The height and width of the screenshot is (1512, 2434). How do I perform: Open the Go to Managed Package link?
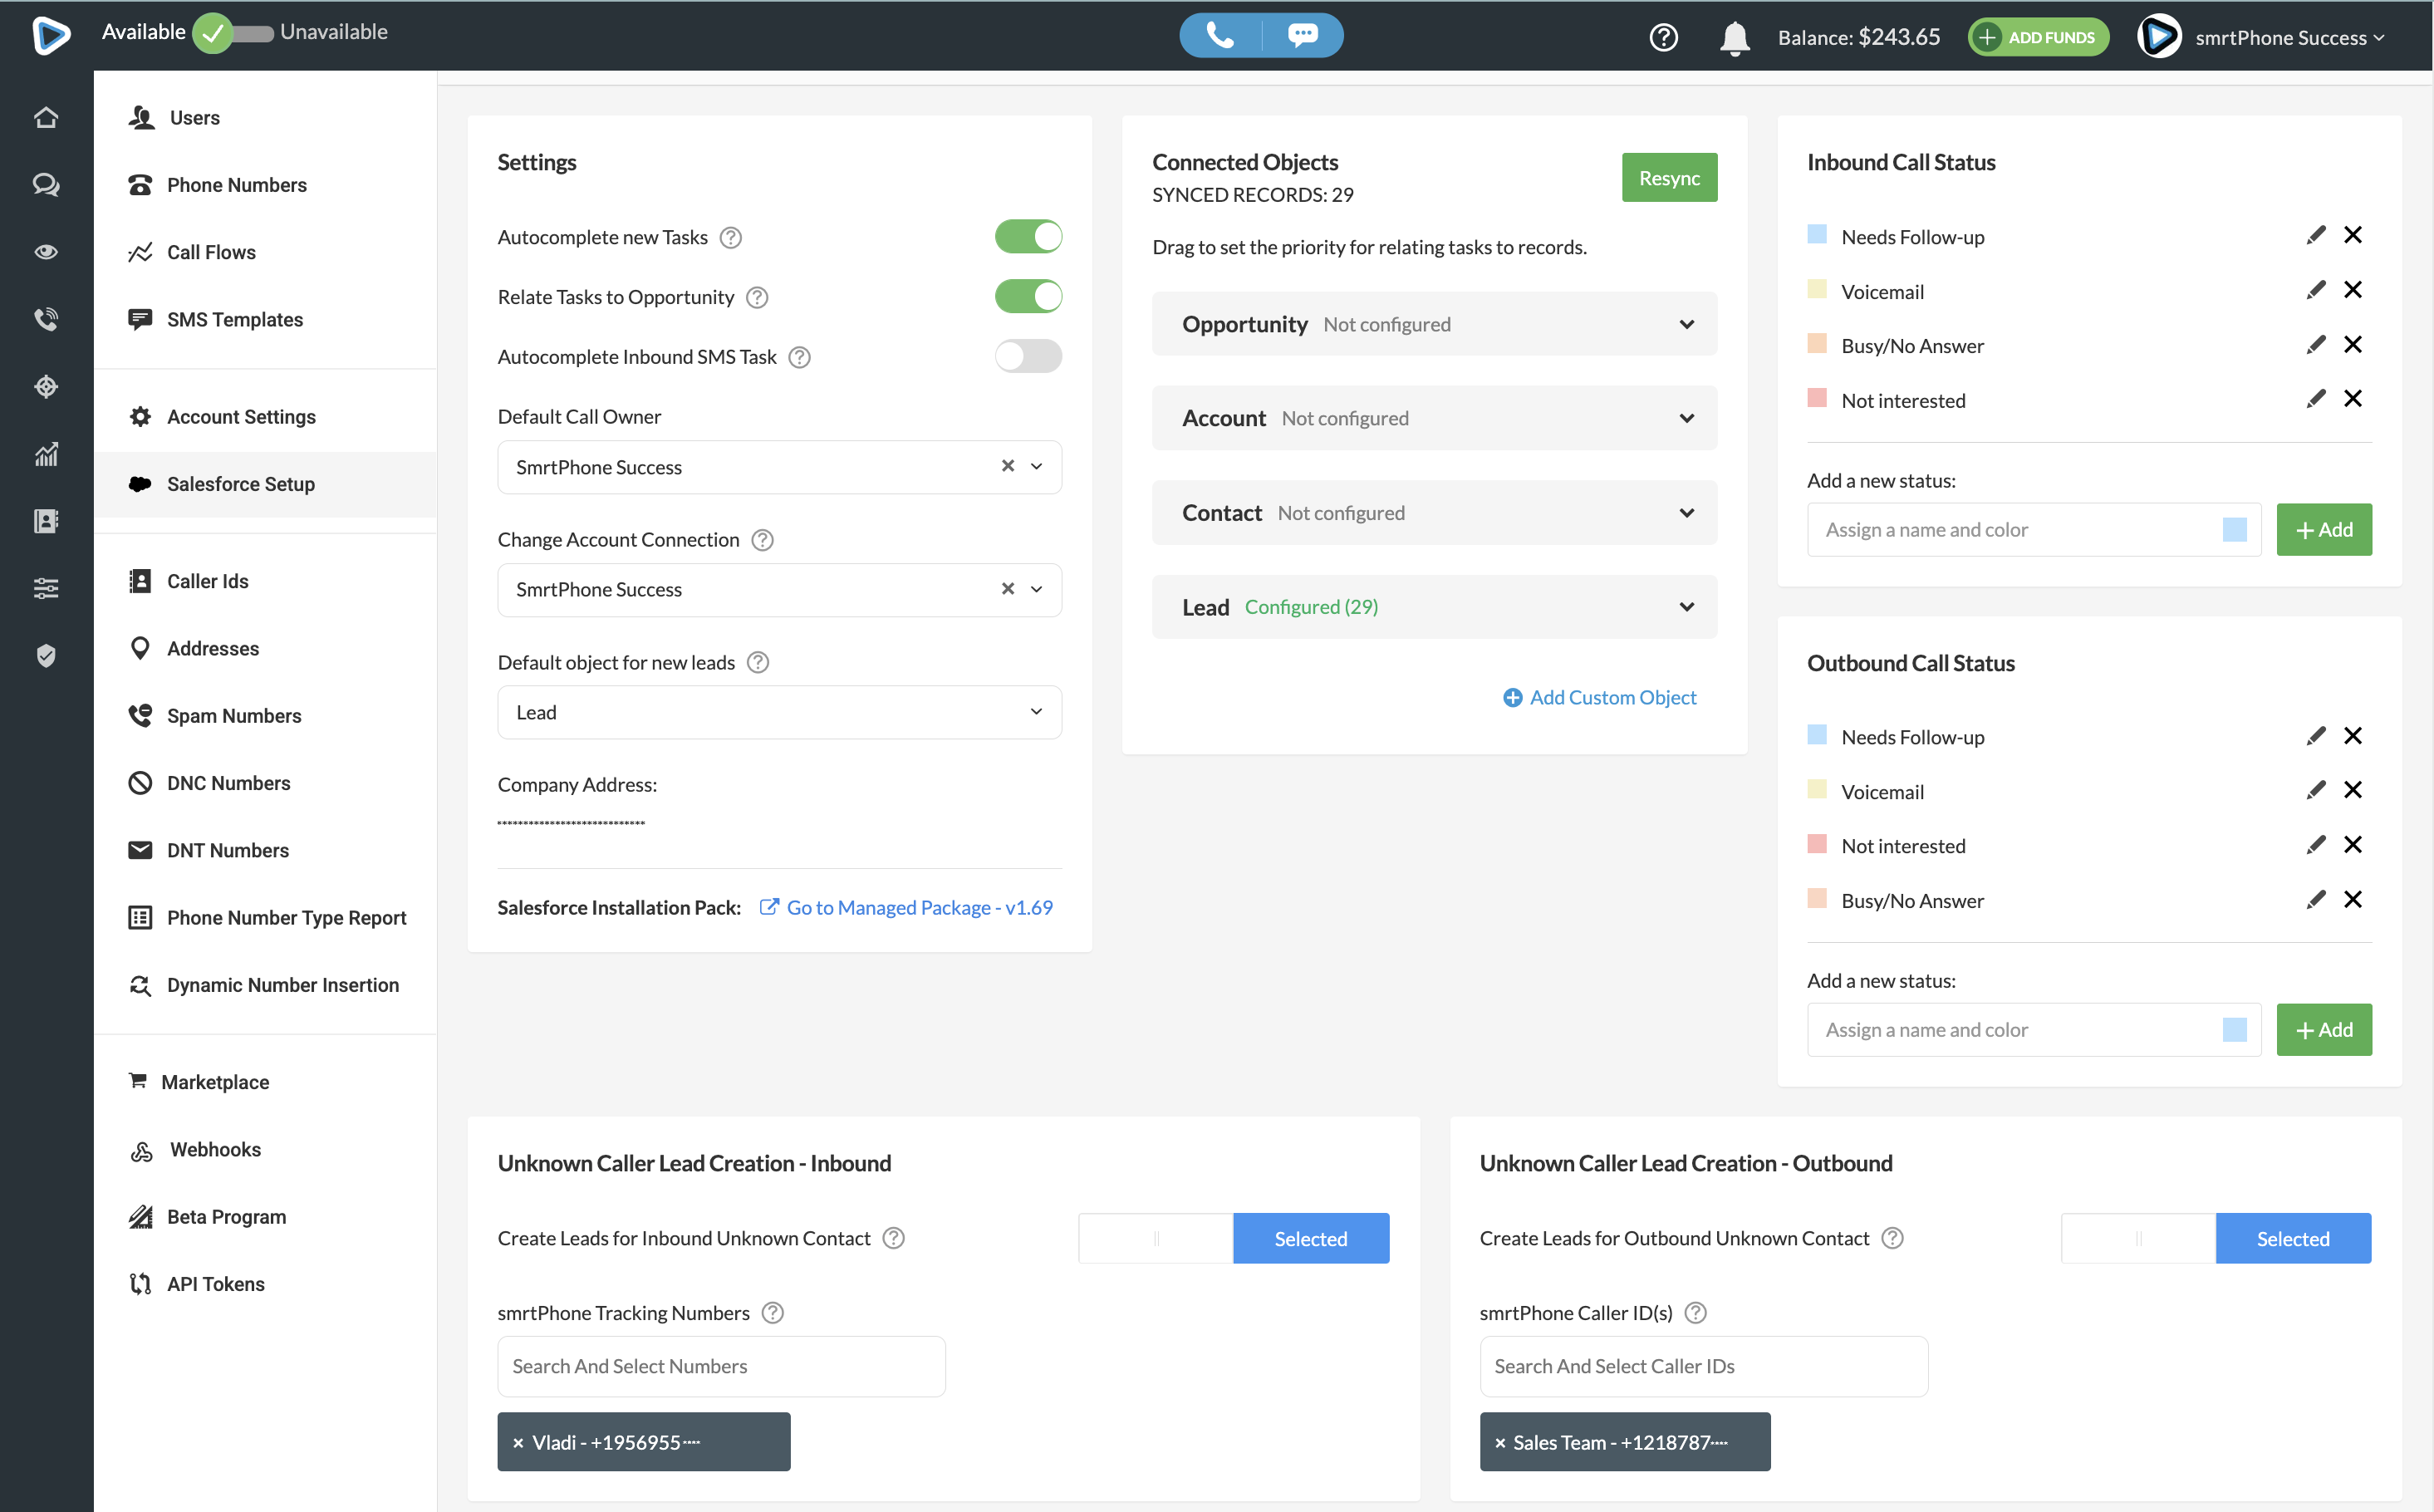(918, 907)
